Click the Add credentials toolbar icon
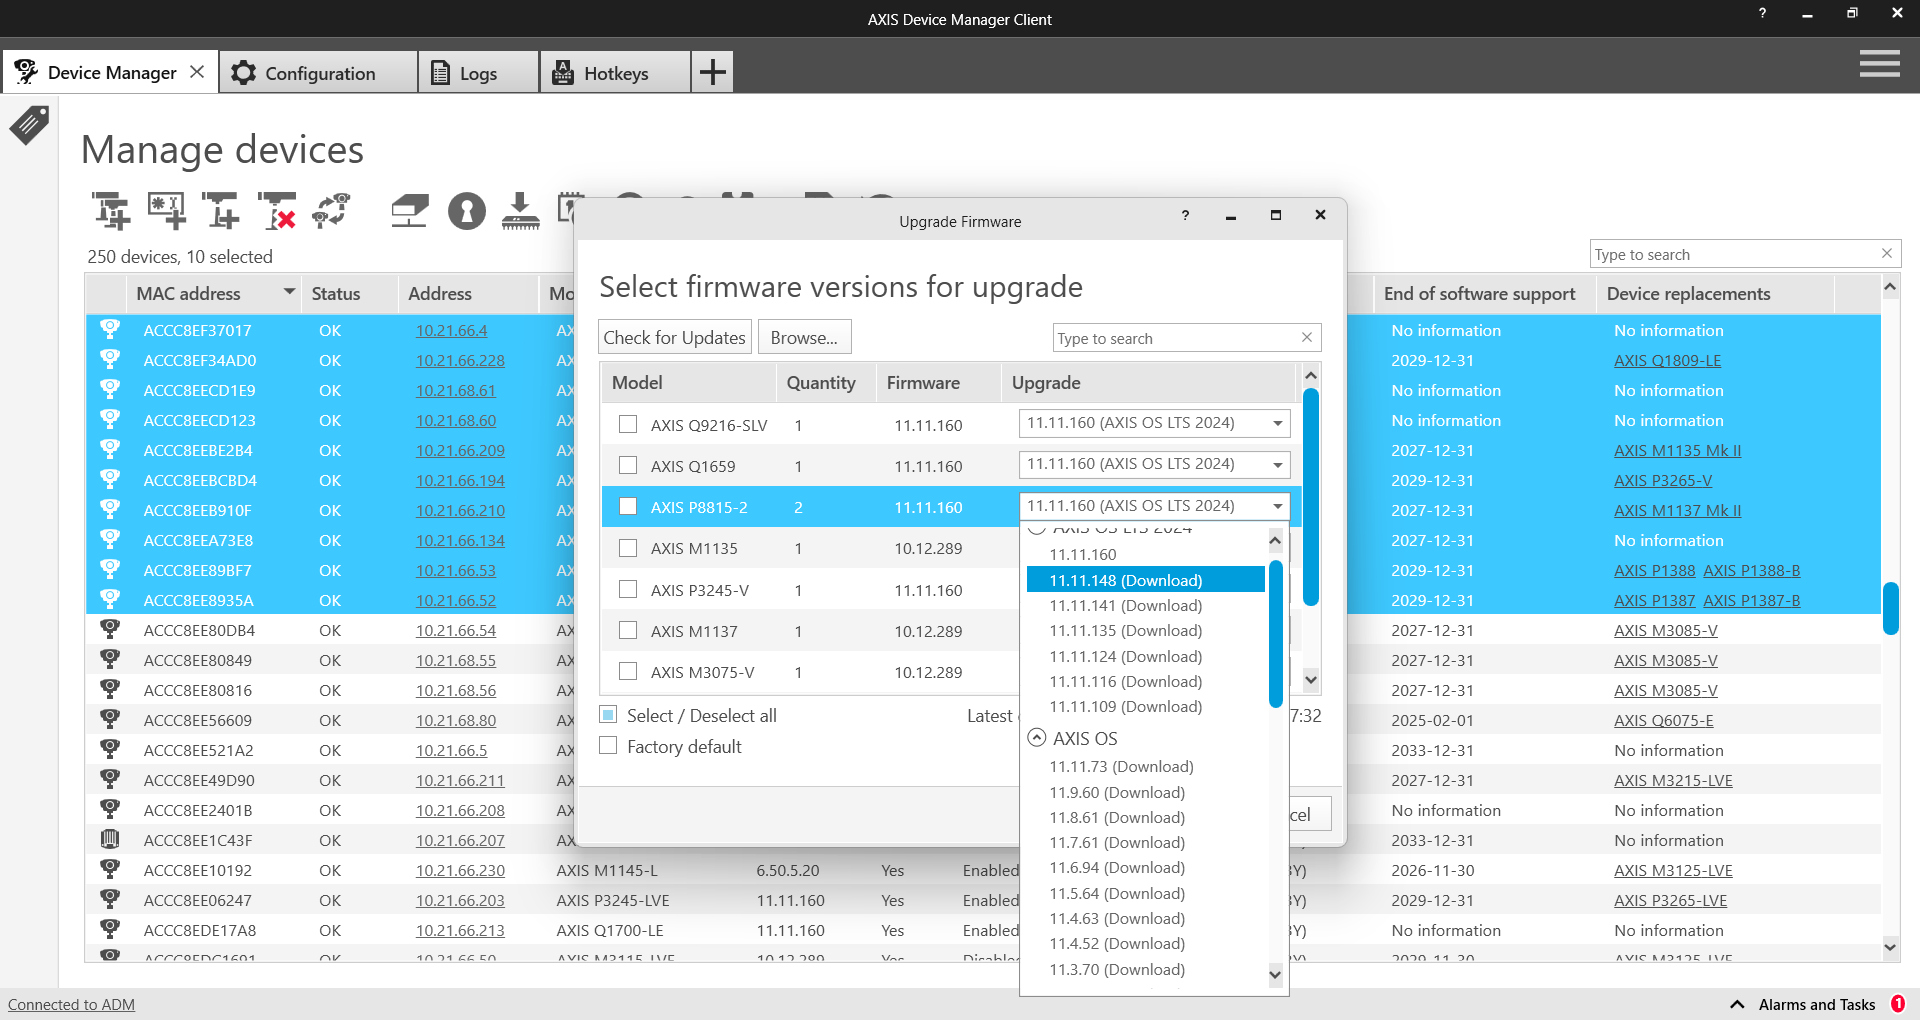The width and height of the screenshot is (1920, 1020). [x=166, y=211]
